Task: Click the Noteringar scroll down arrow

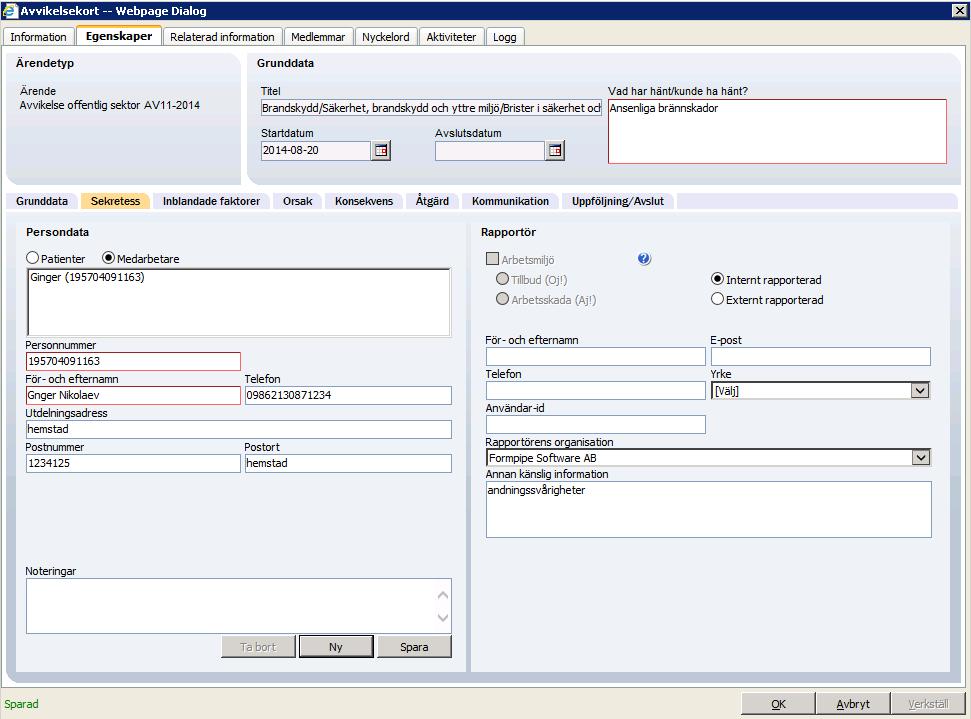Action: point(443,617)
